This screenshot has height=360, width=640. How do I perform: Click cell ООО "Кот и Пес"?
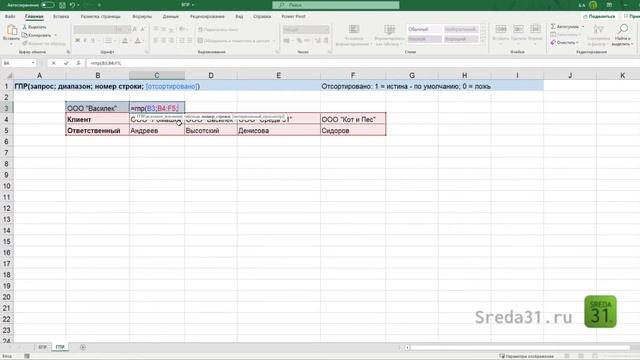click(x=353, y=119)
